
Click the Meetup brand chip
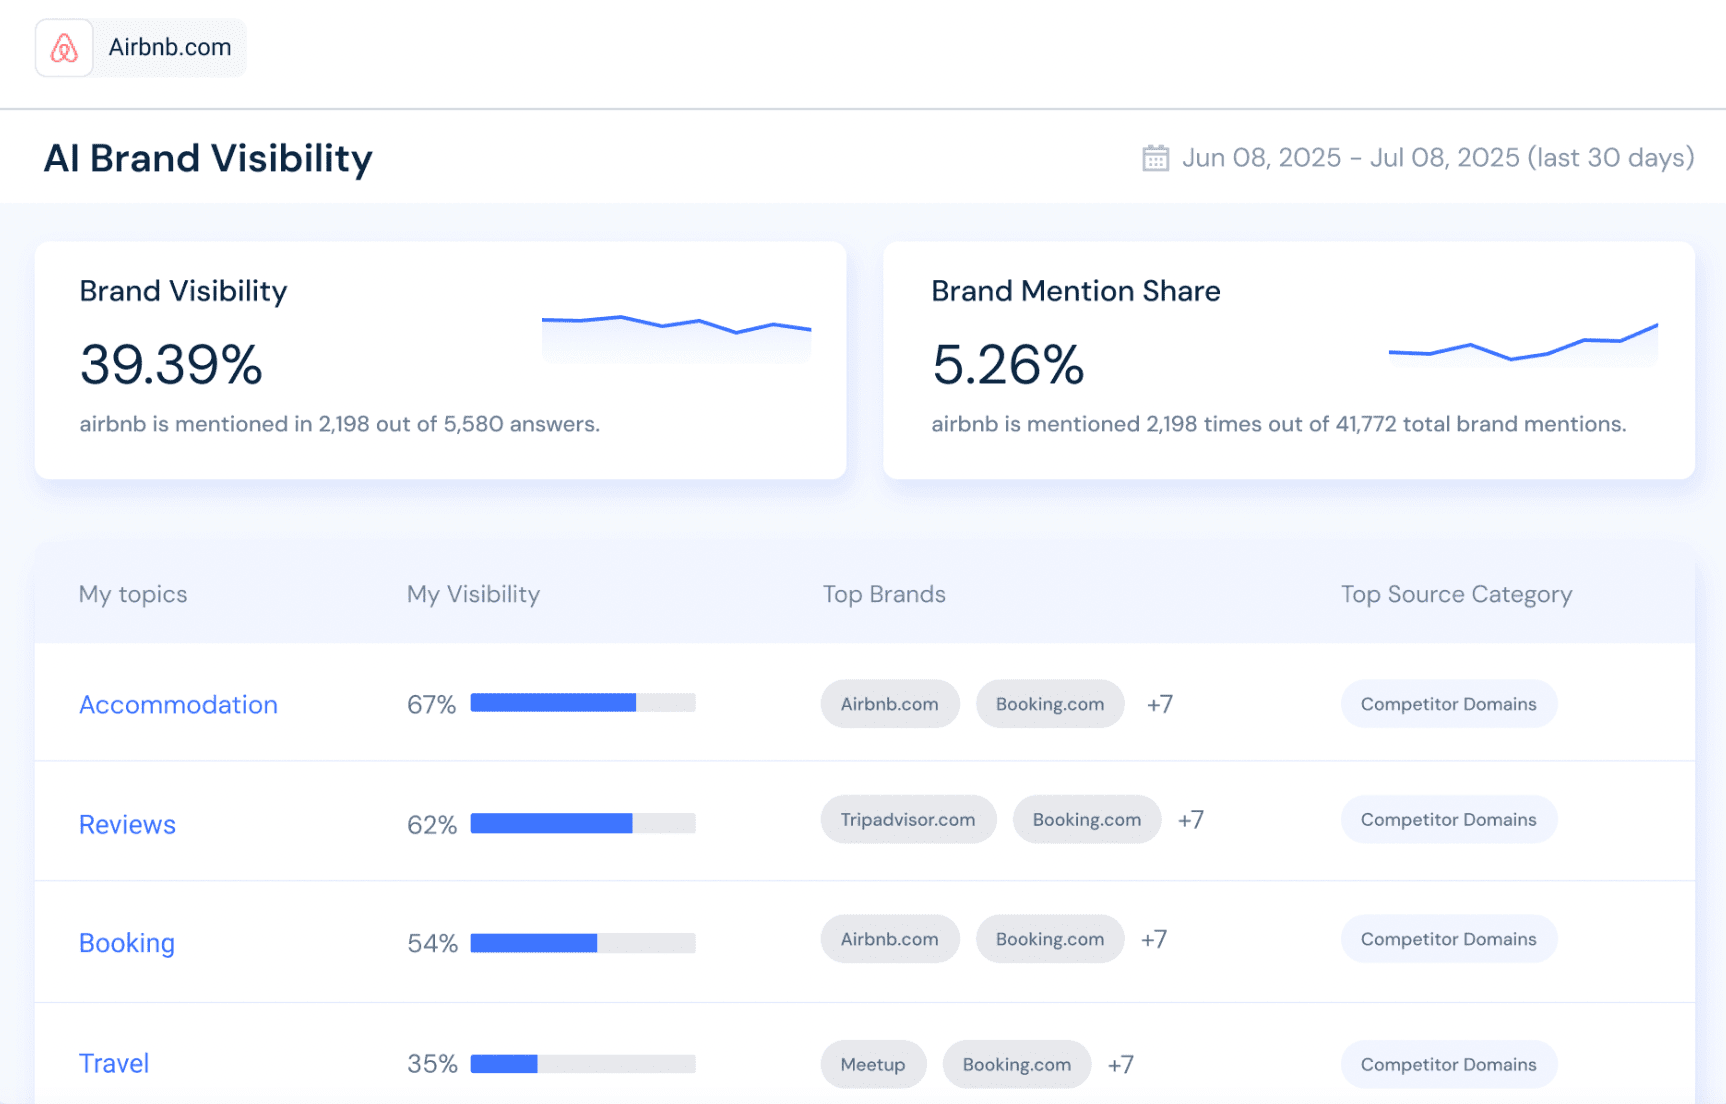tap(872, 1065)
